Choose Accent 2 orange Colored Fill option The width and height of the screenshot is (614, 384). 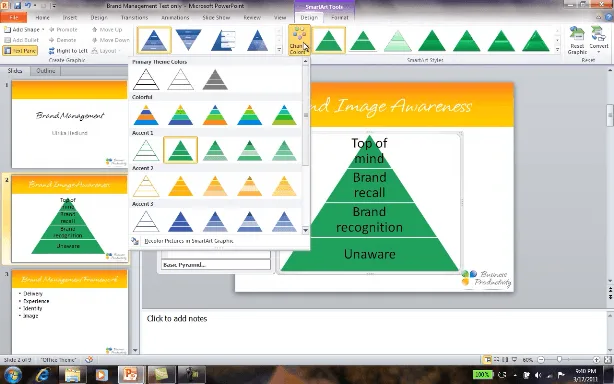pos(181,186)
